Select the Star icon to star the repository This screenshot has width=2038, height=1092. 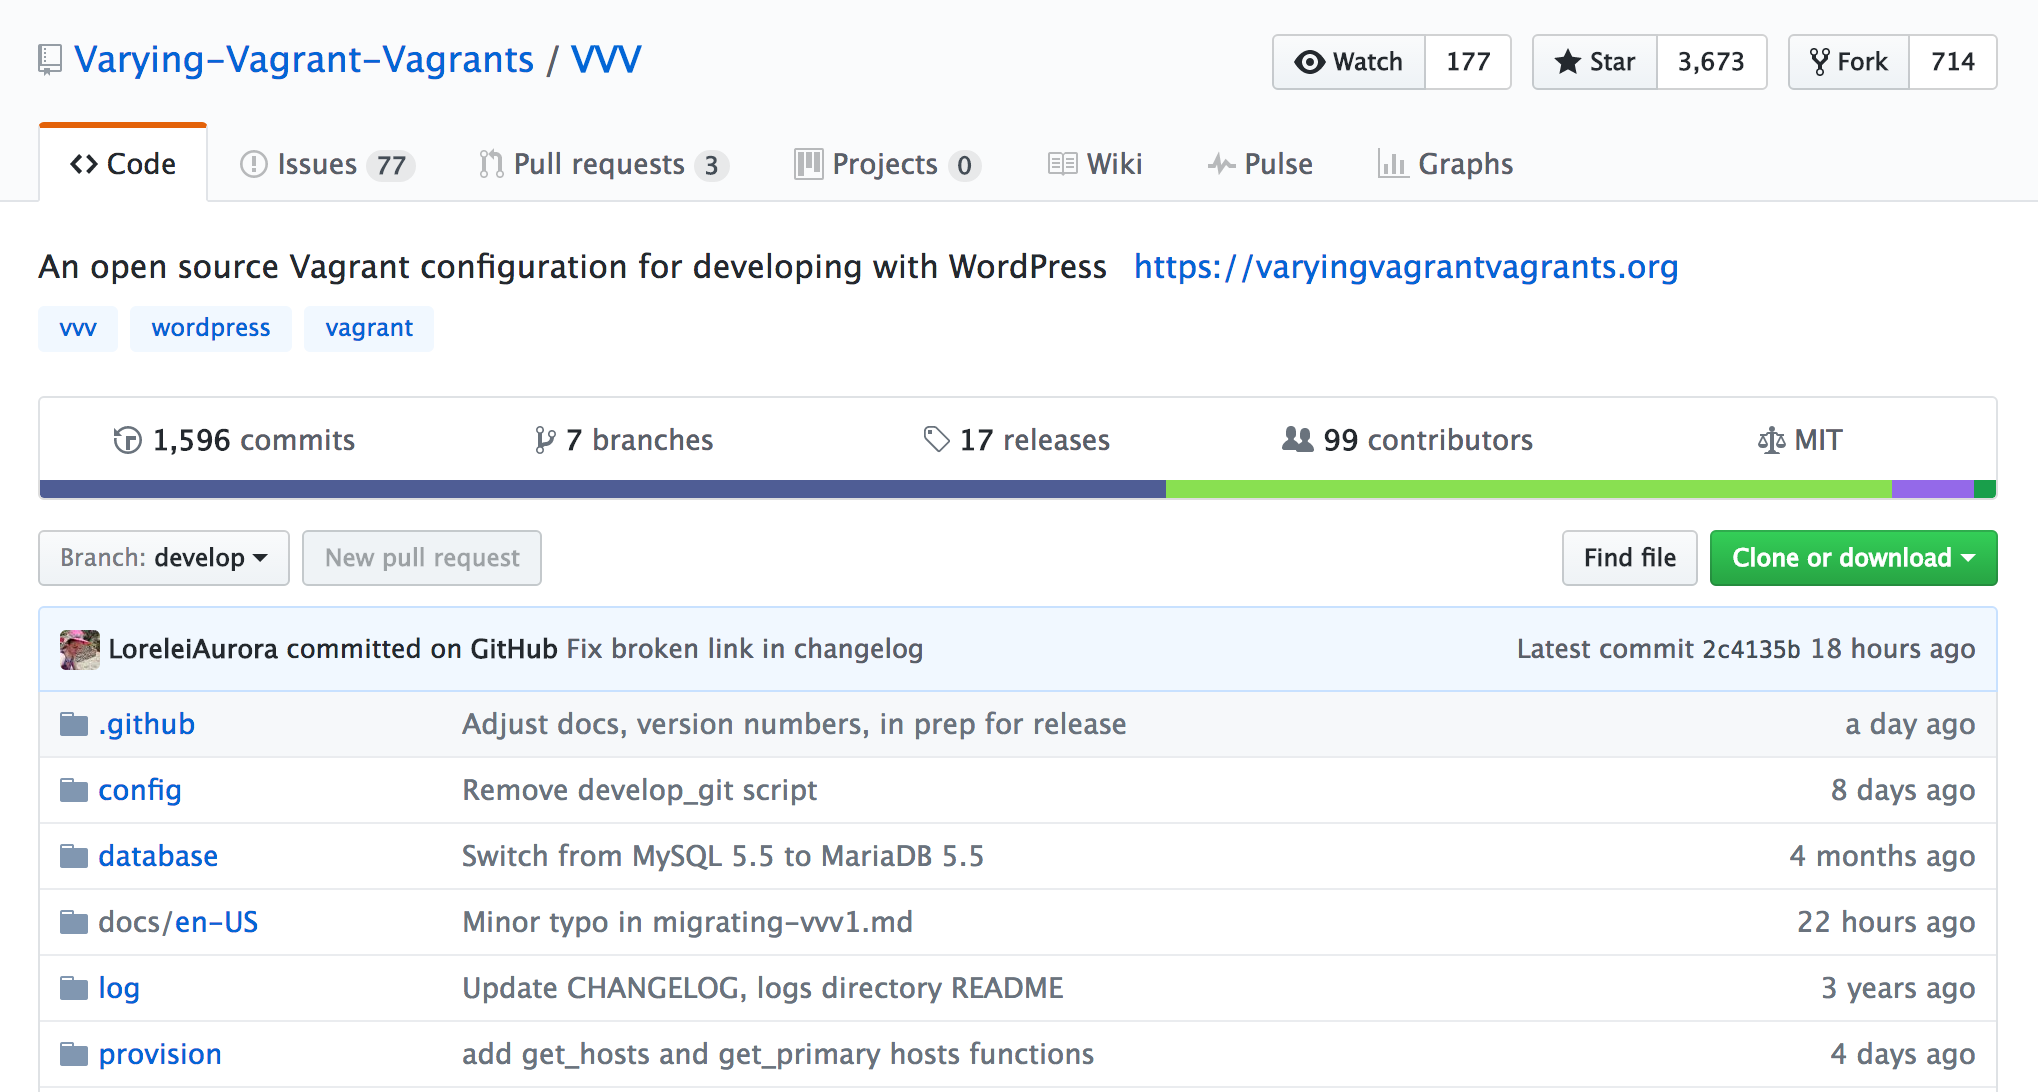[1568, 62]
